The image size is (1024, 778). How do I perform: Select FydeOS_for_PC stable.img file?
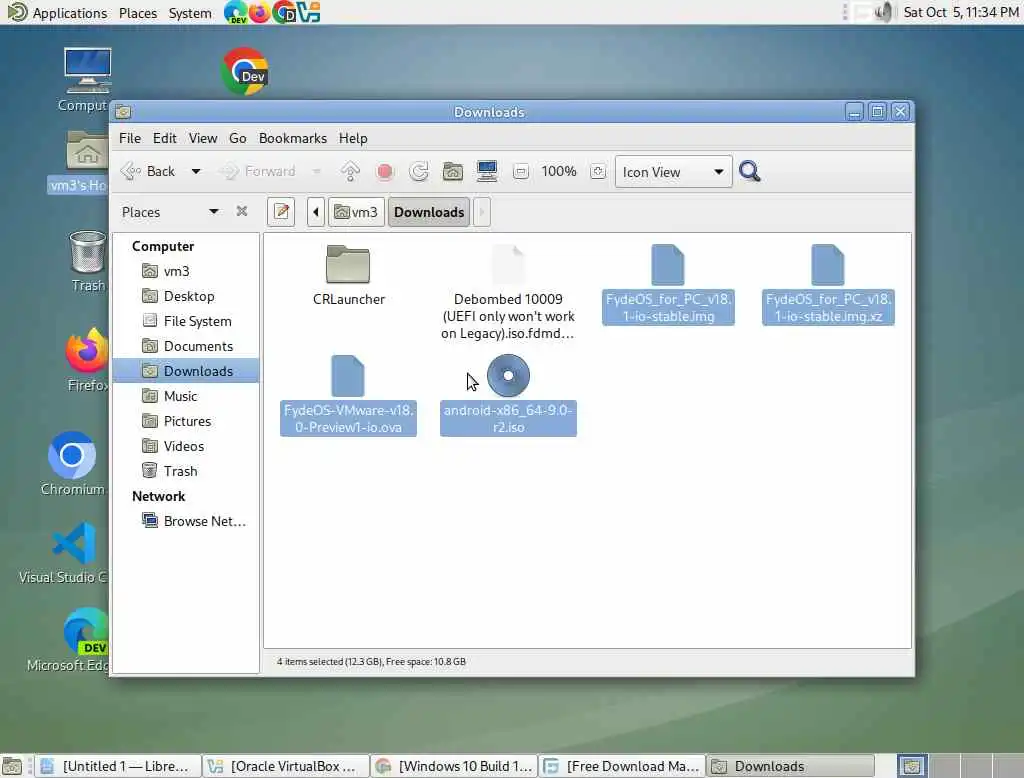click(668, 284)
